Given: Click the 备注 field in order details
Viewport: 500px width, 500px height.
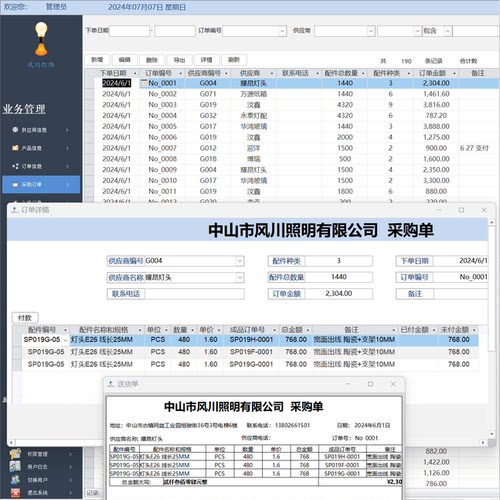Looking at the screenshot, I should coord(461,294).
